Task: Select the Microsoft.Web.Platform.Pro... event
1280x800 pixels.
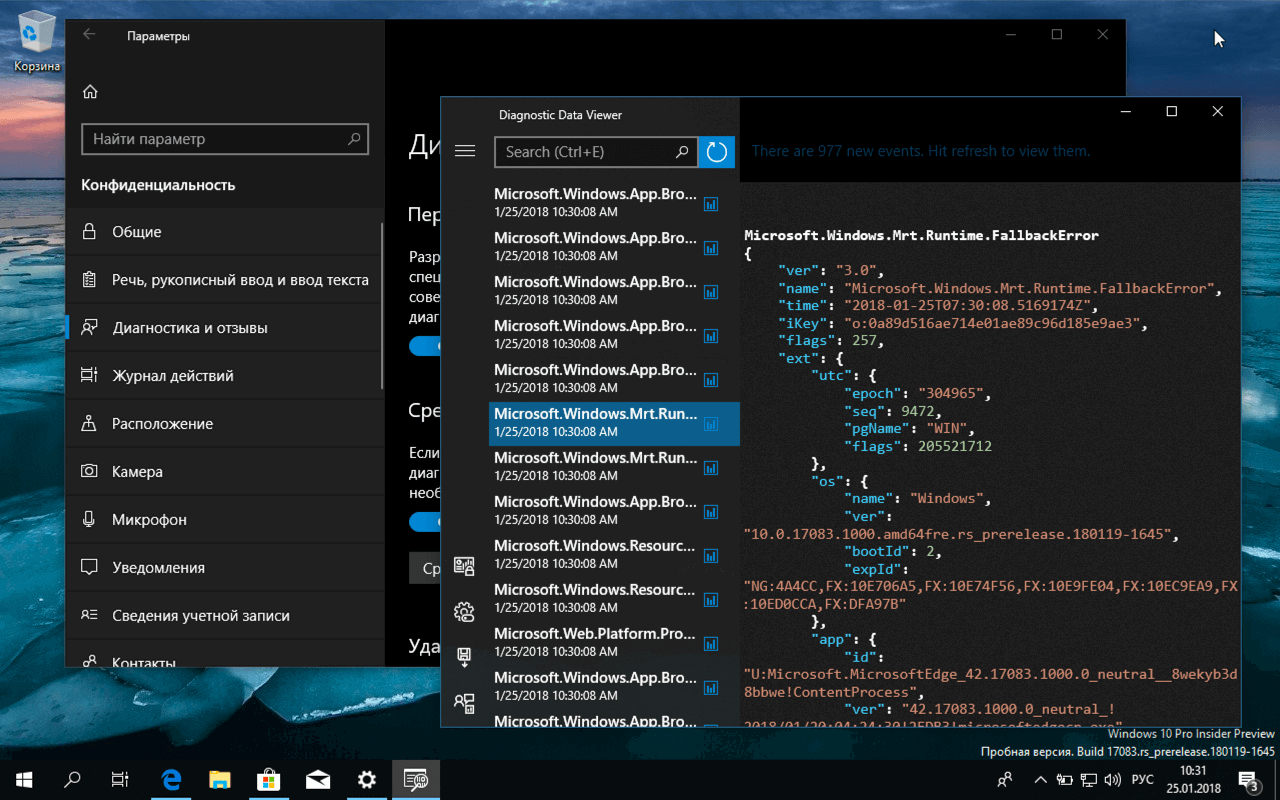Action: 614,643
